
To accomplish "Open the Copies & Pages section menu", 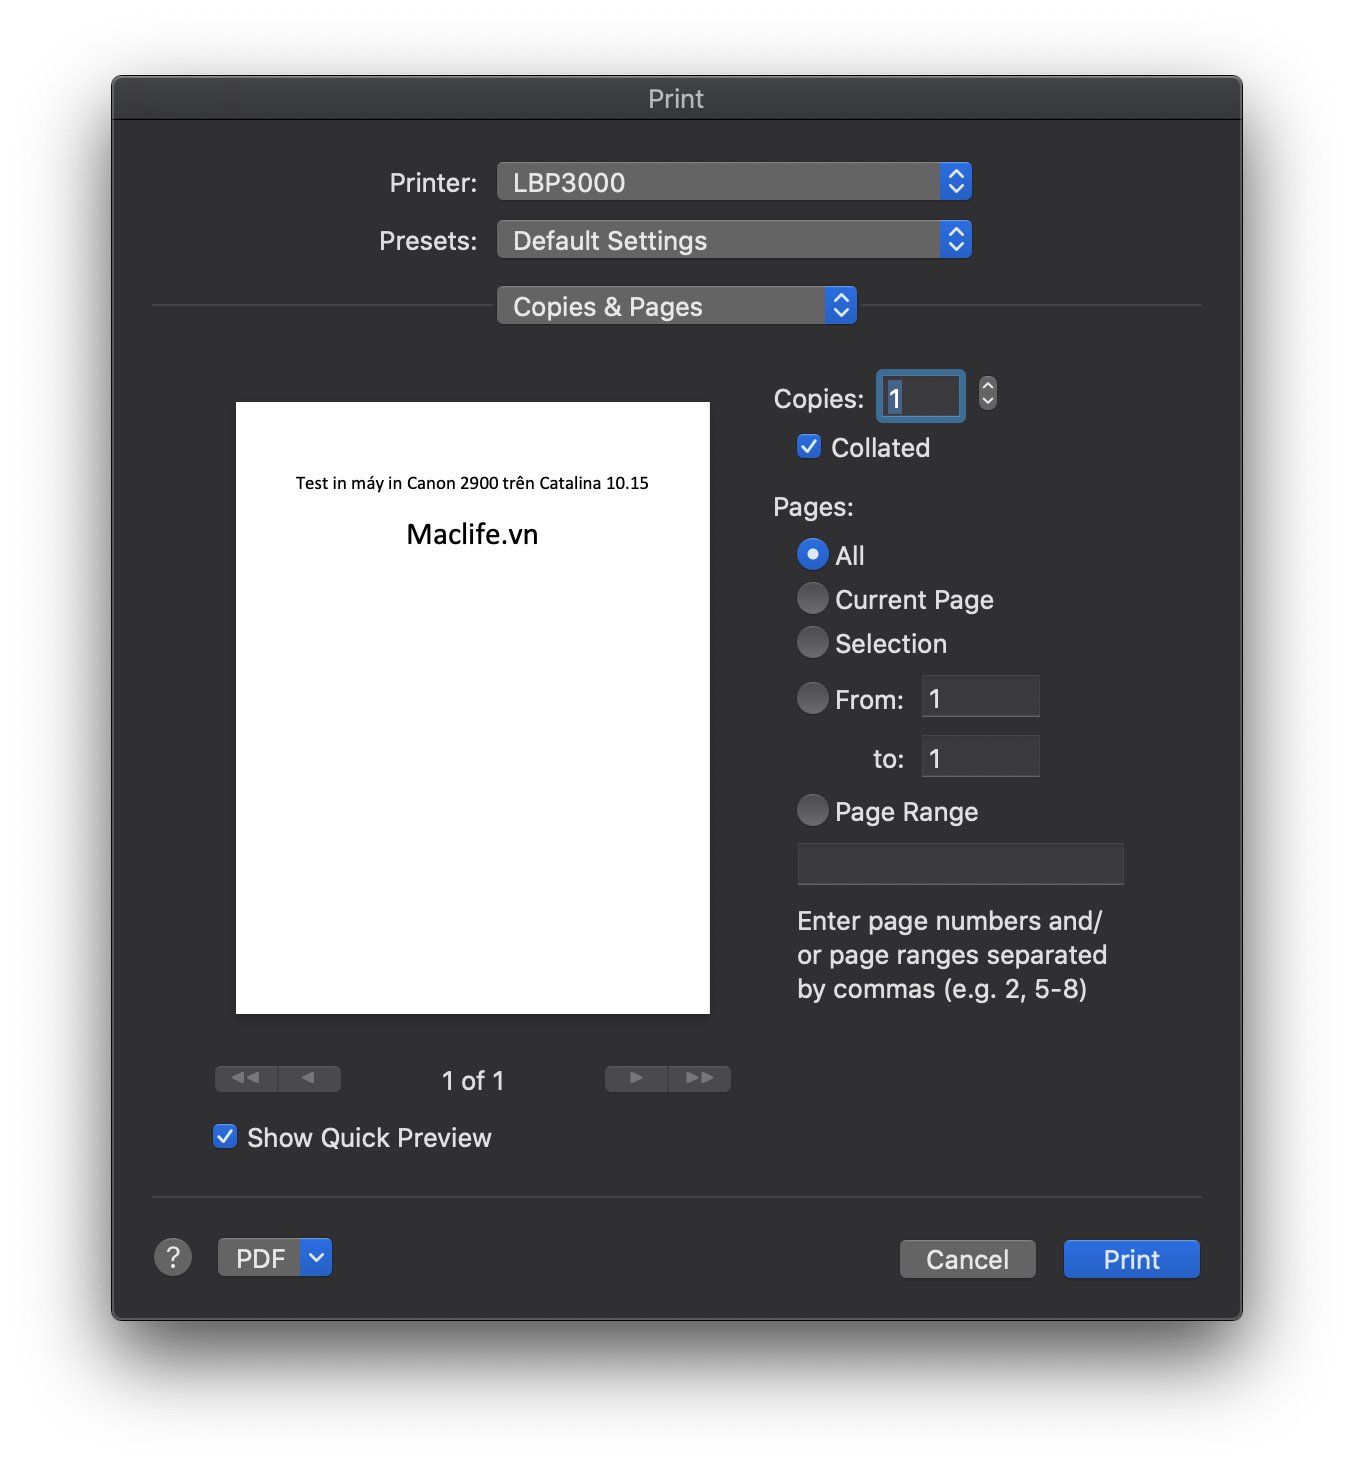I will (676, 306).
